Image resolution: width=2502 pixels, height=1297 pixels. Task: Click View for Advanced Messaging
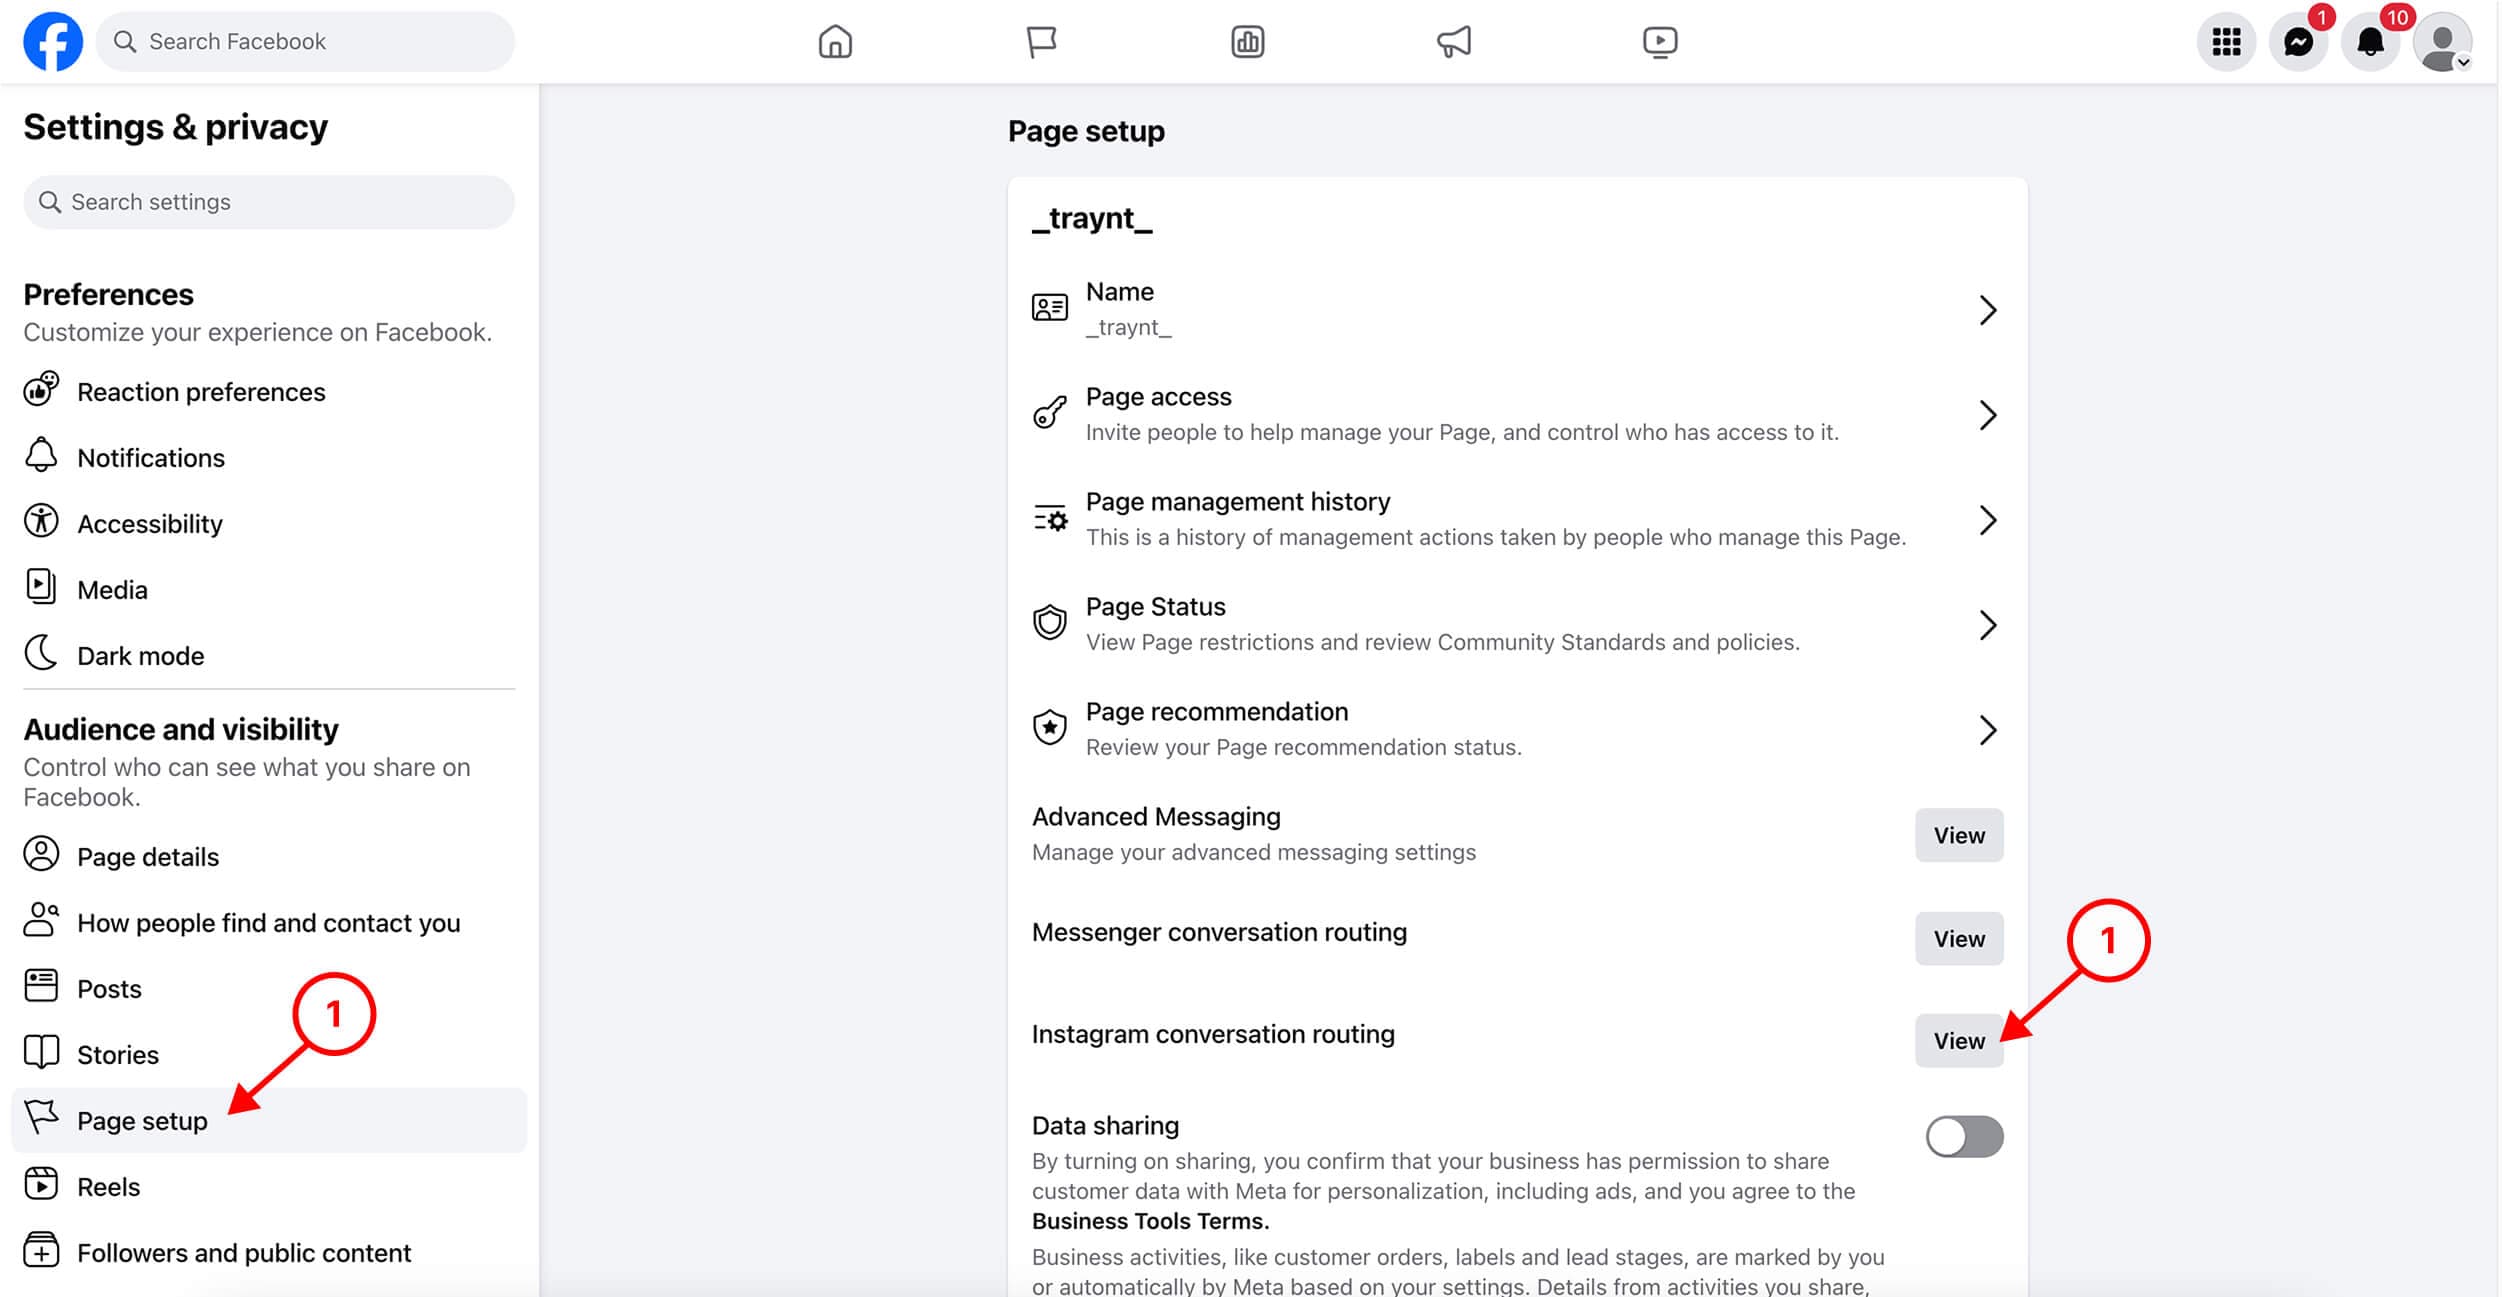tap(1959, 835)
